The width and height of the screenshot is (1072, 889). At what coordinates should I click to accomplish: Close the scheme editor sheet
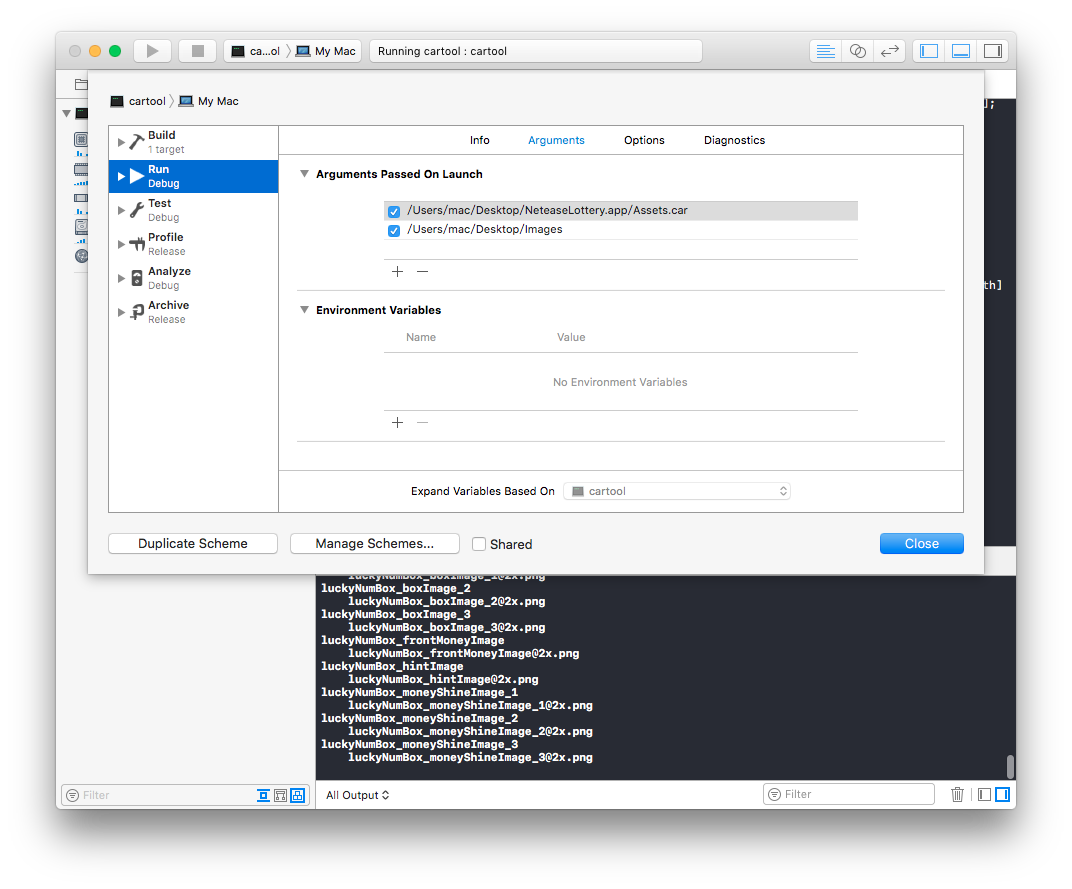pyautogui.click(x=922, y=544)
